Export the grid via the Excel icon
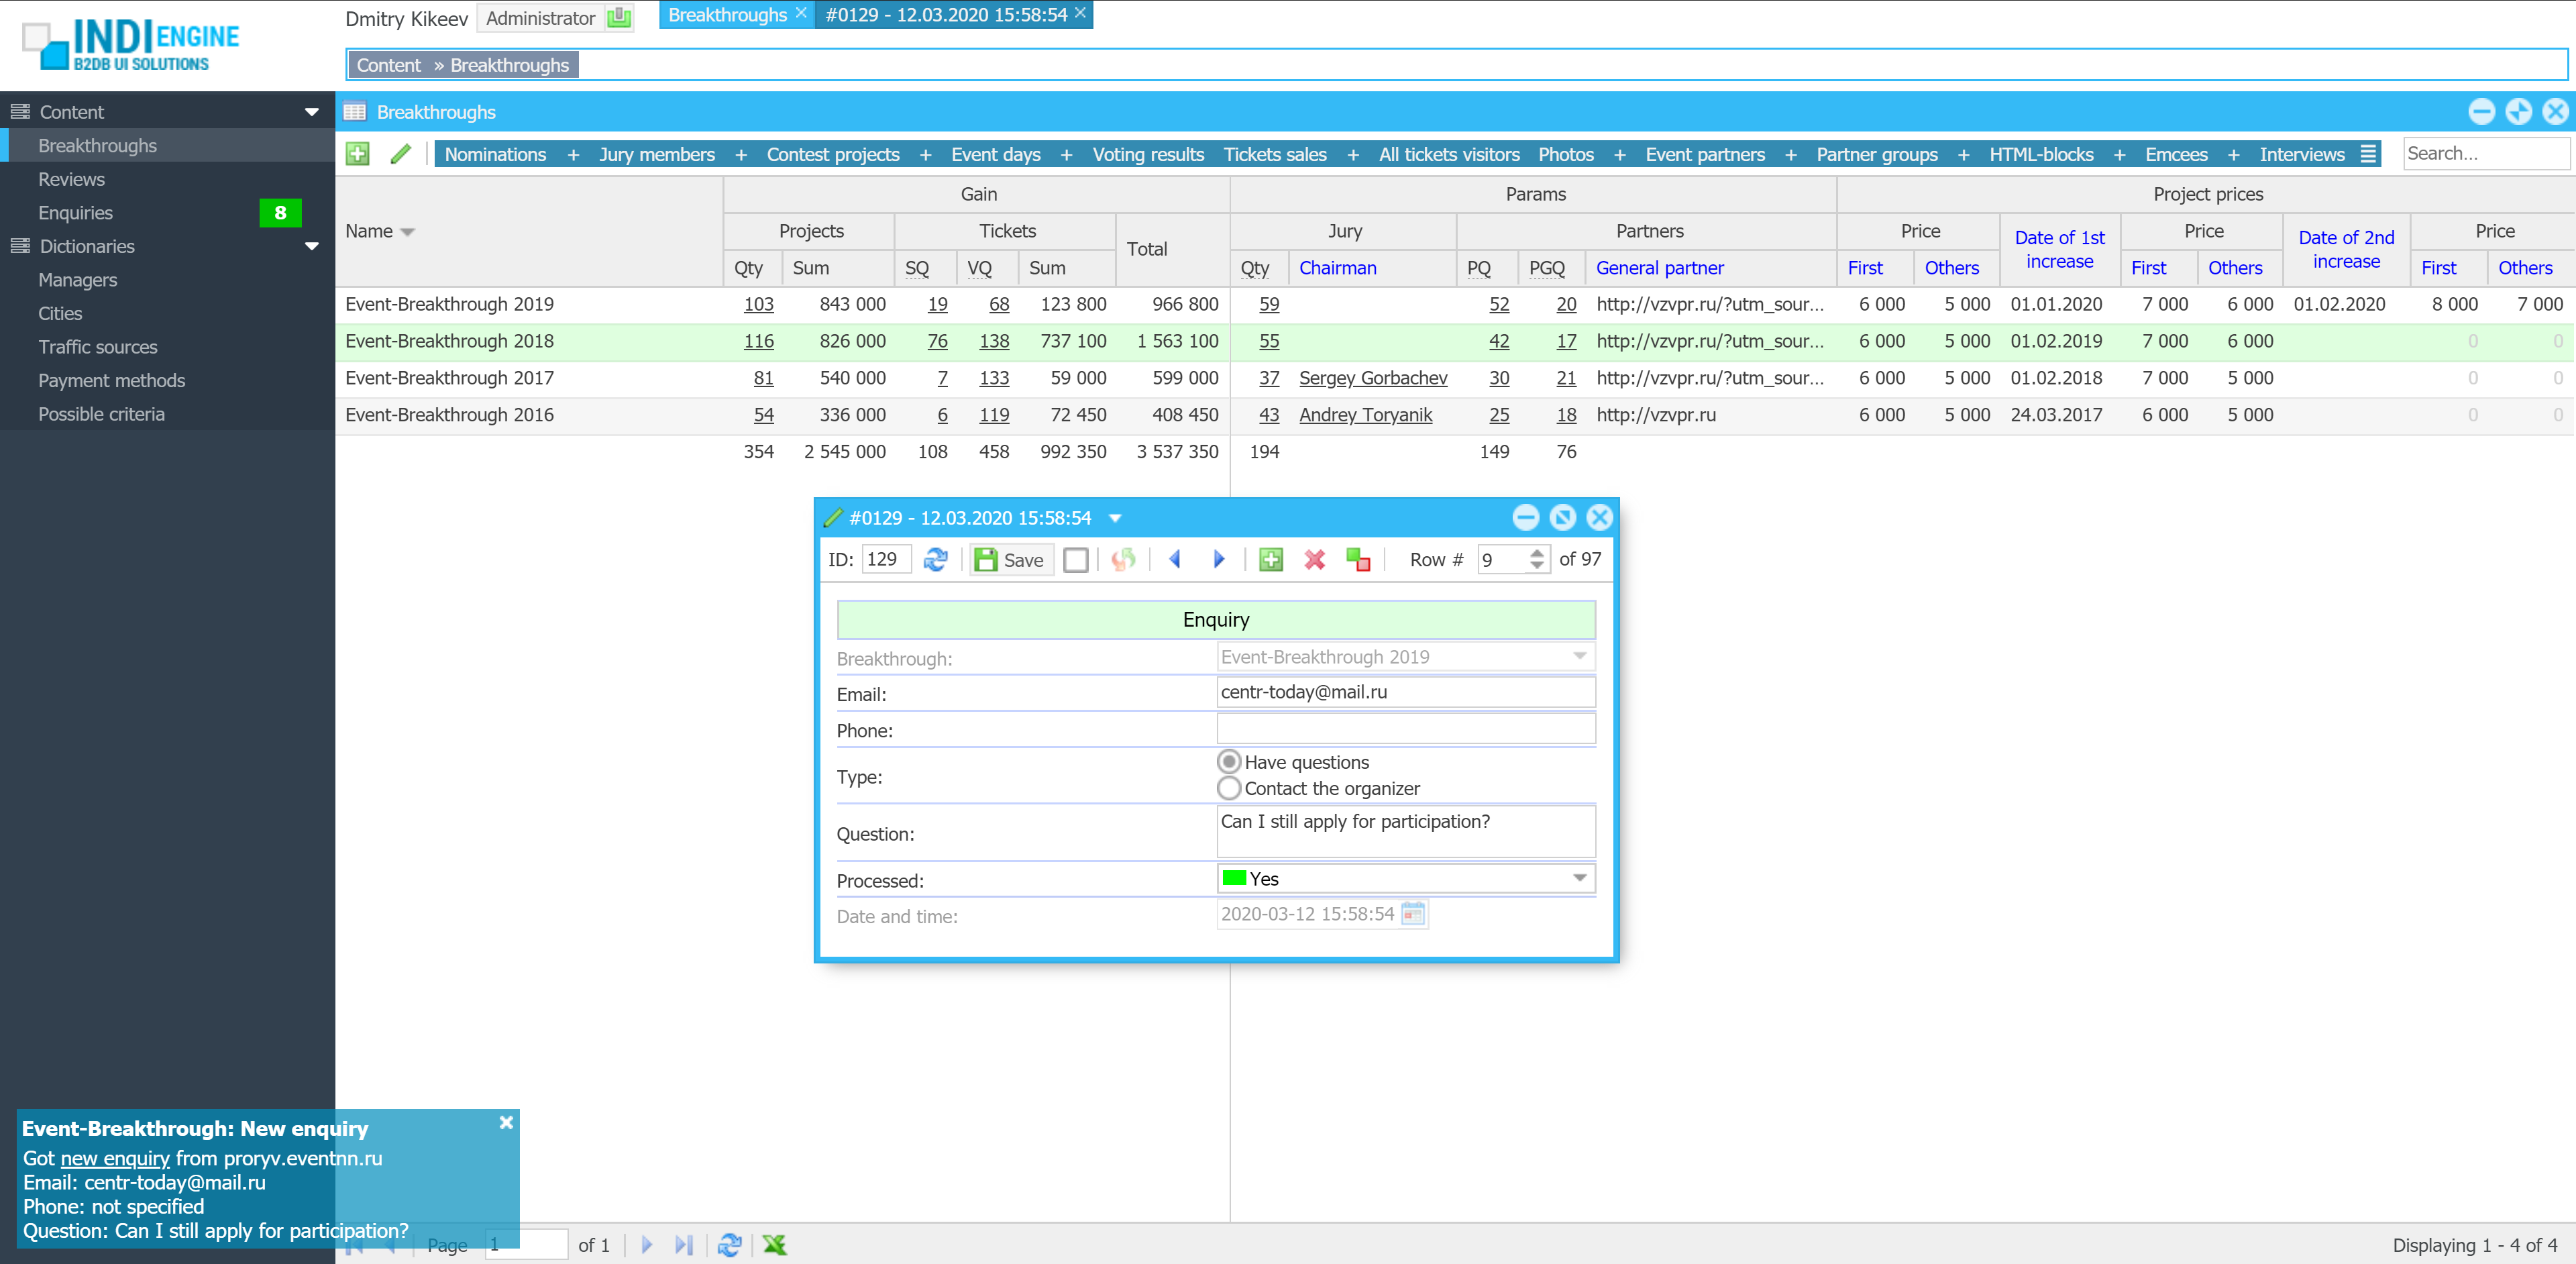This screenshot has width=2576, height=1264. tap(774, 1245)
